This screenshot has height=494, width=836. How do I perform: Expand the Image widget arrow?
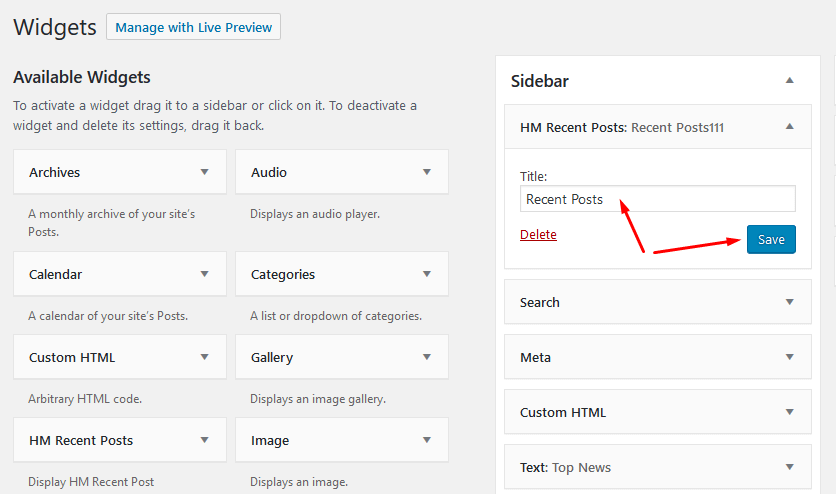pyautogui.click(x=427, y=440)
